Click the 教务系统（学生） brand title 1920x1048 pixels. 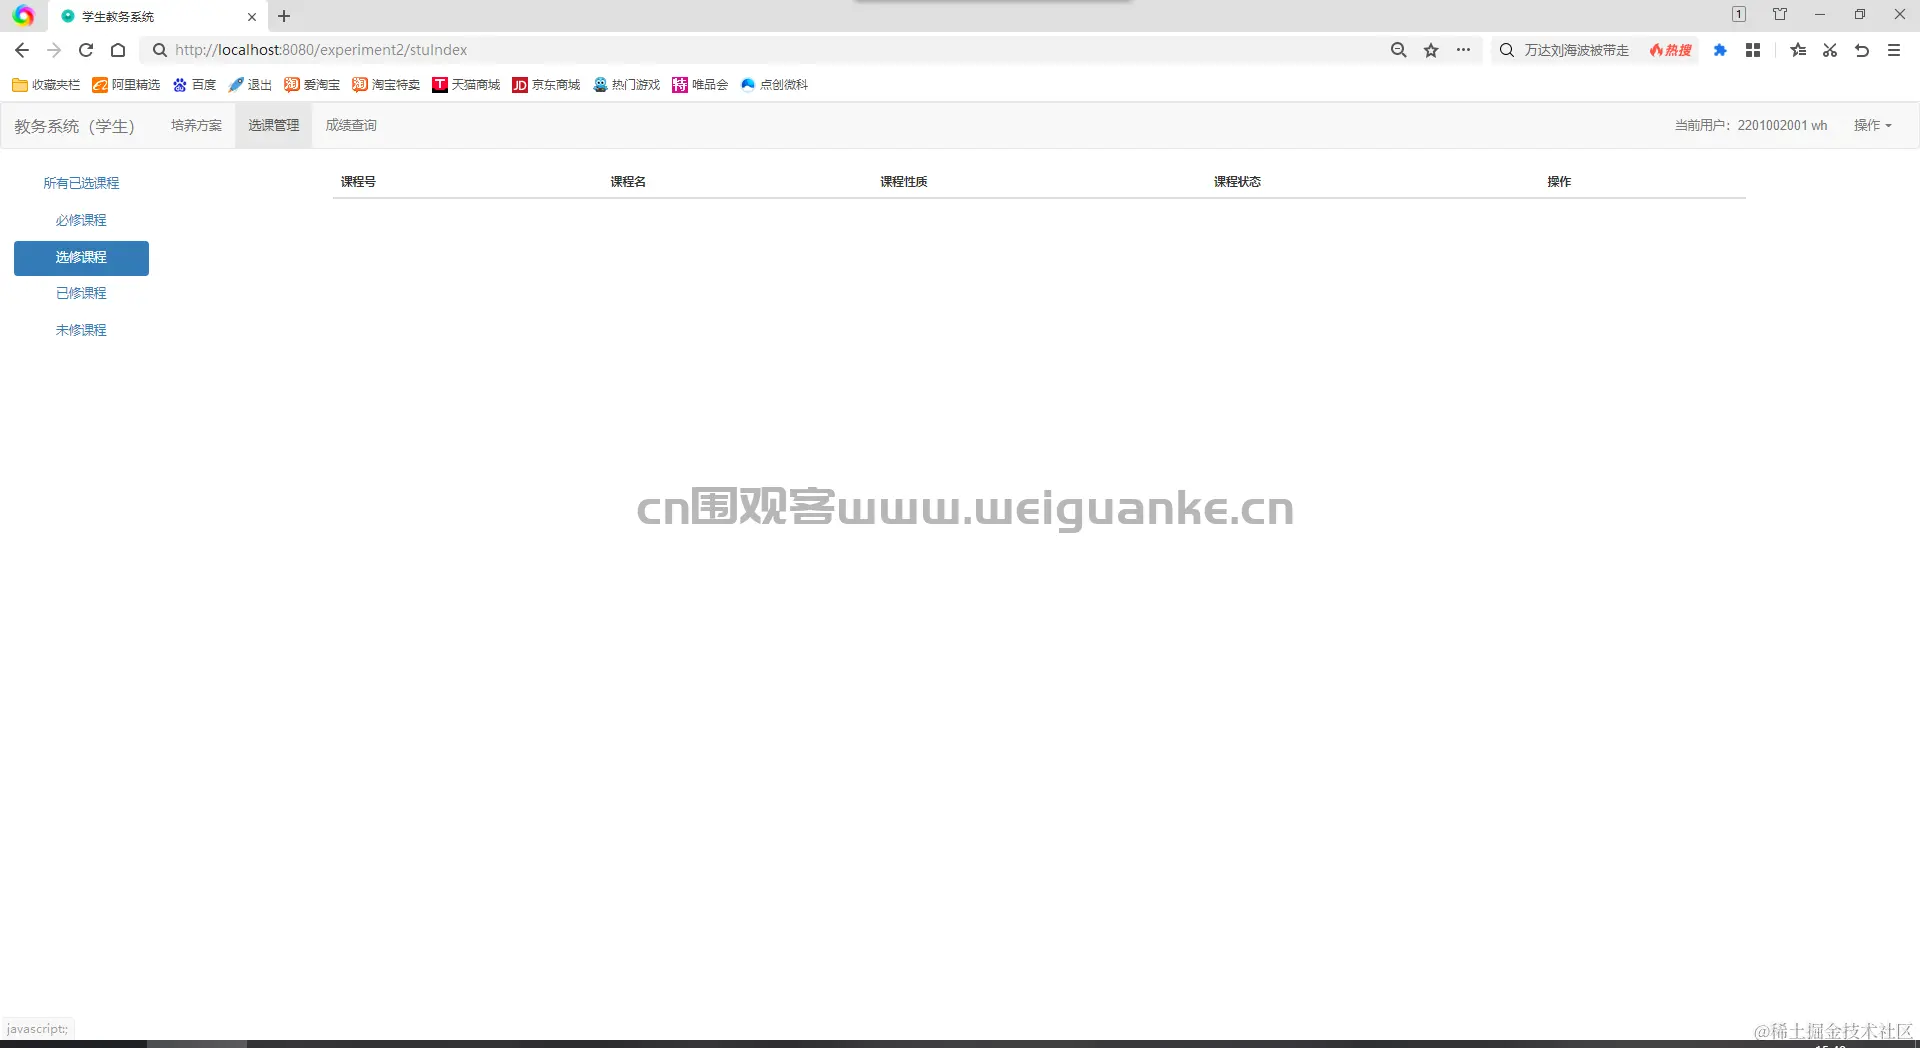tap(74, 126)
